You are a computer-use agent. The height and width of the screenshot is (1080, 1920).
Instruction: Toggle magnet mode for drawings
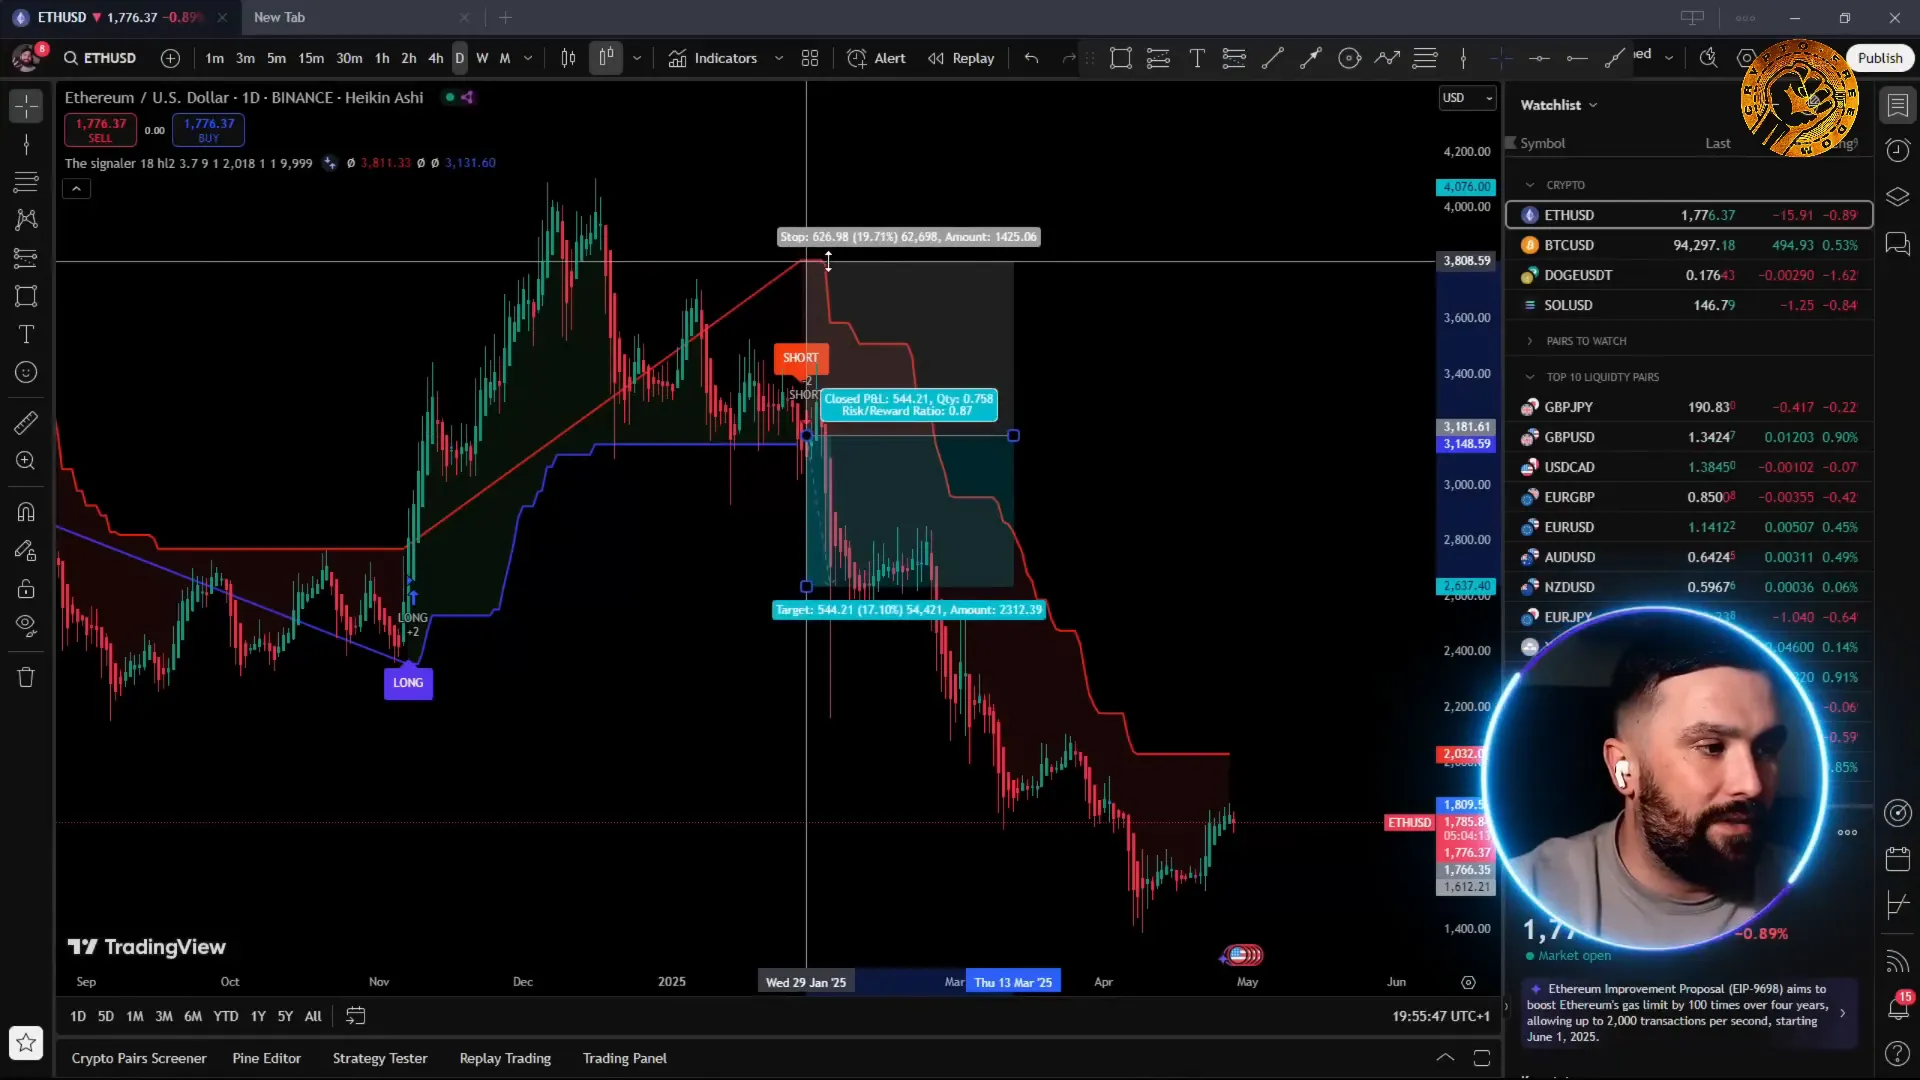(x=26, y=512)
